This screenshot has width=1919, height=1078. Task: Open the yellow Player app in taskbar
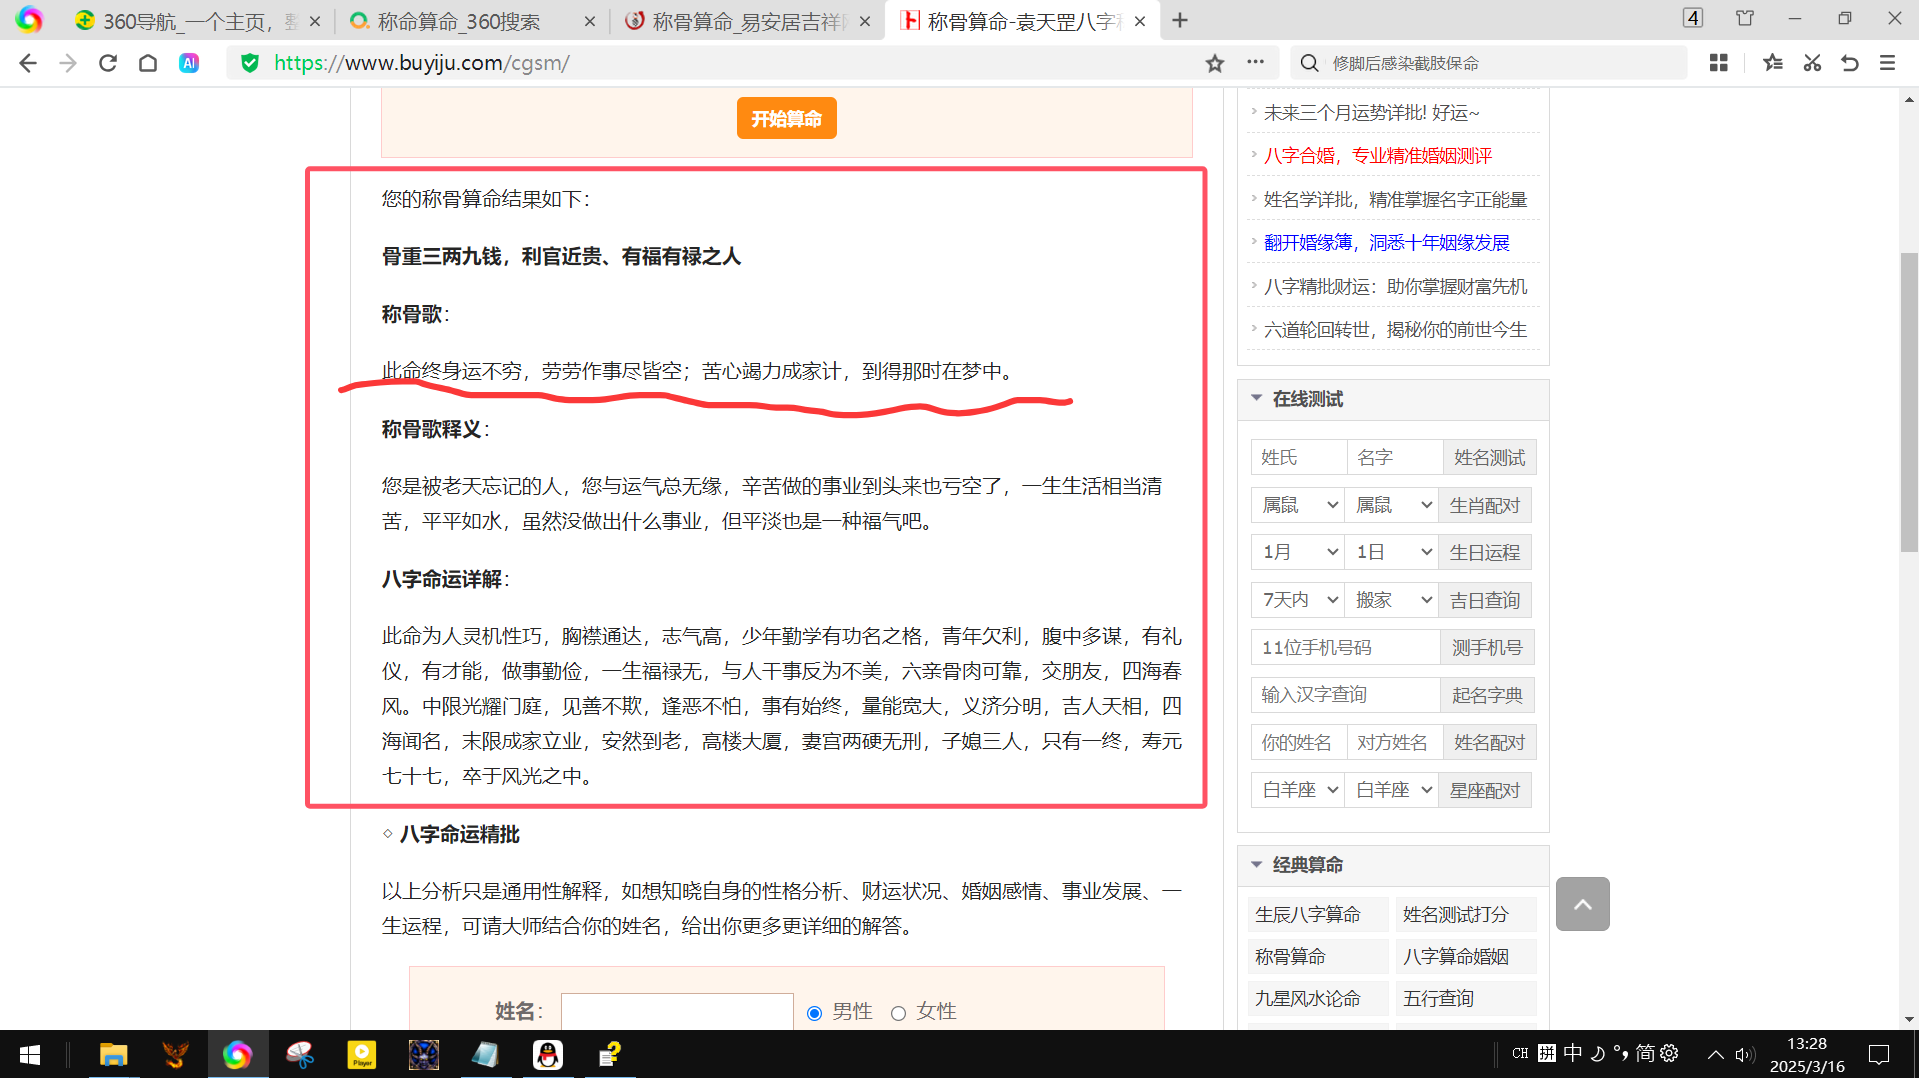[x=362, y=1055]
